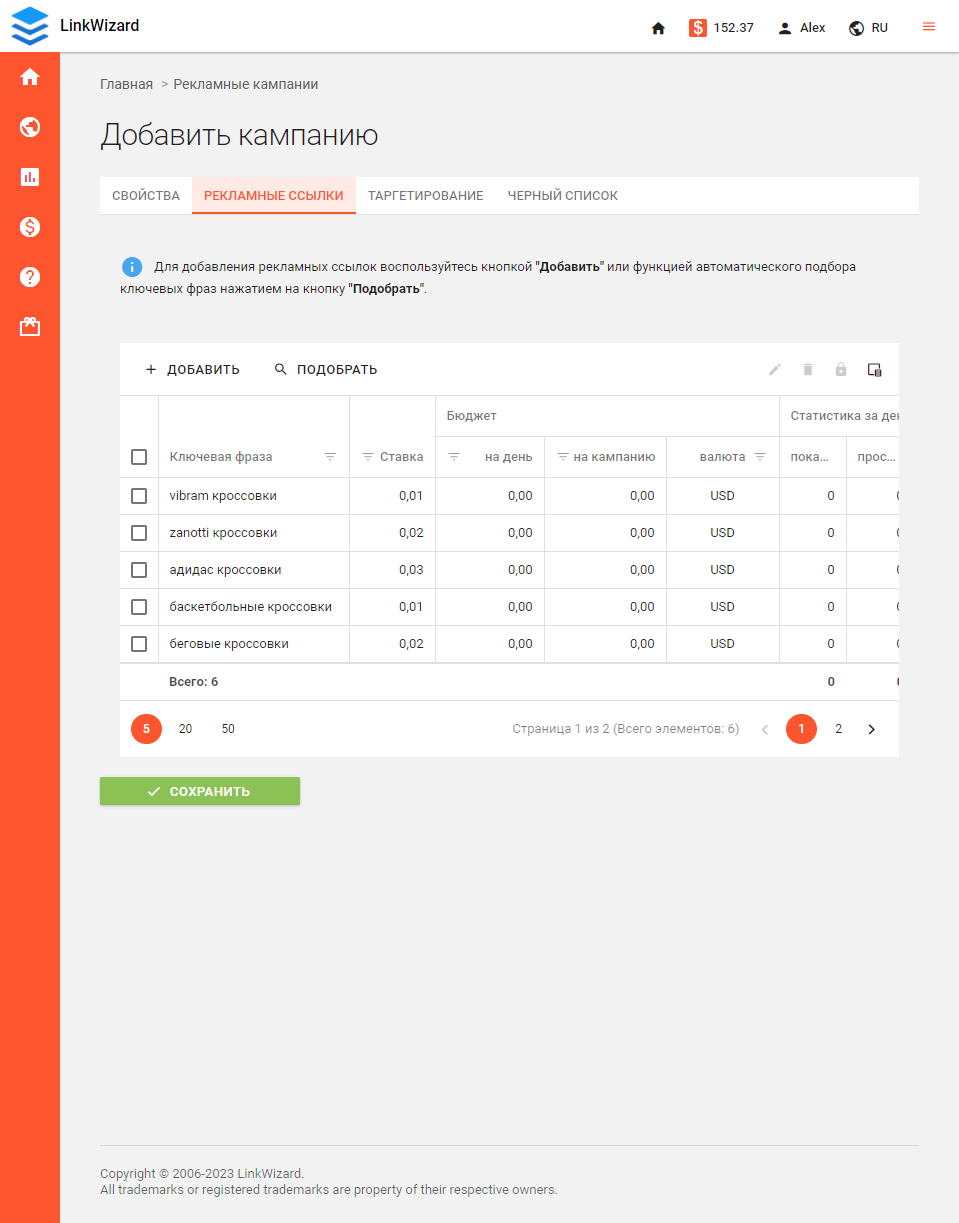Viewport: 959px width, 1223px height.
Task: Open the home dashboard from sidebar
Action: (30, 76)
